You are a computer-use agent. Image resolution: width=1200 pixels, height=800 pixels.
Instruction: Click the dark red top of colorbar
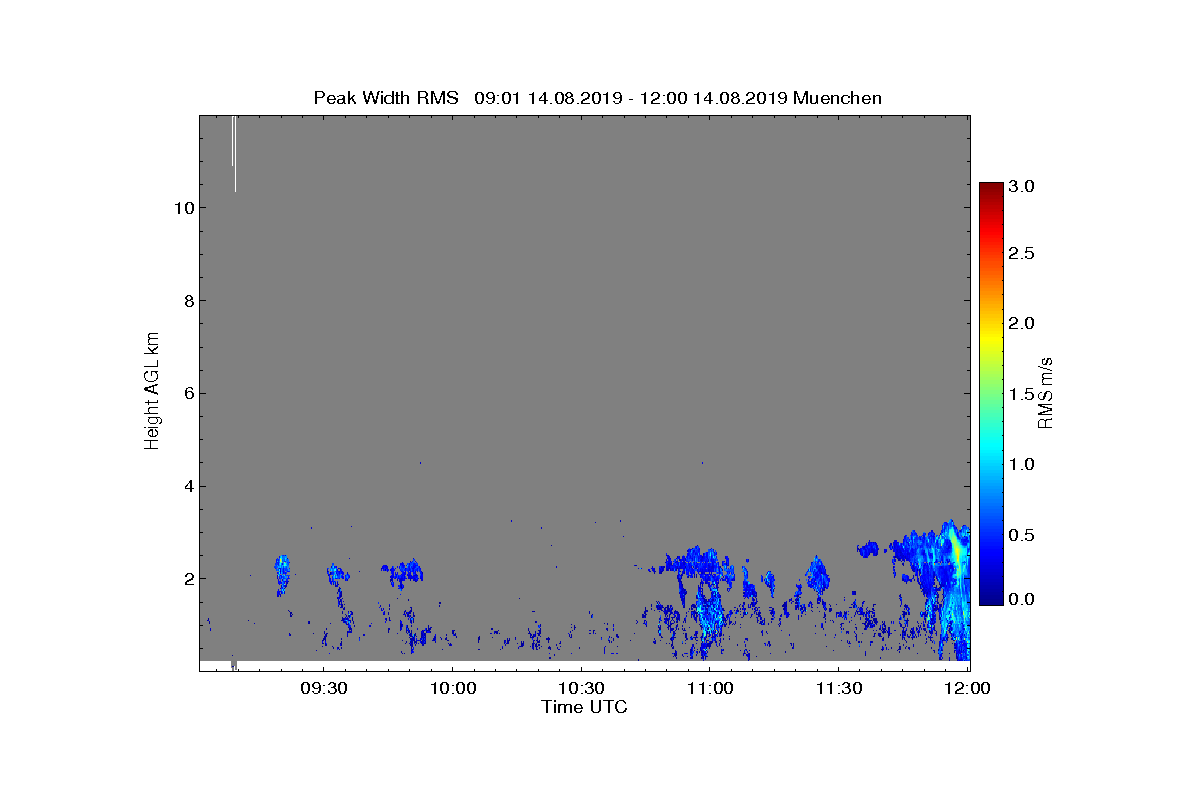click(x=991, y=190)
